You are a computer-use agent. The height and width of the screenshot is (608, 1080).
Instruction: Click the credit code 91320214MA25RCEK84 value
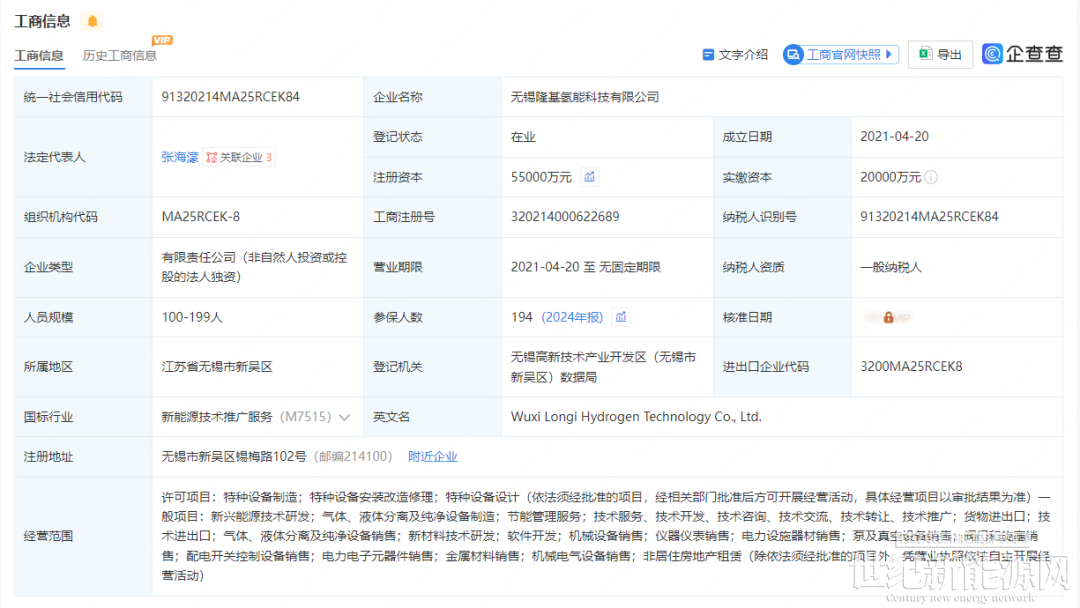(230, 97)
